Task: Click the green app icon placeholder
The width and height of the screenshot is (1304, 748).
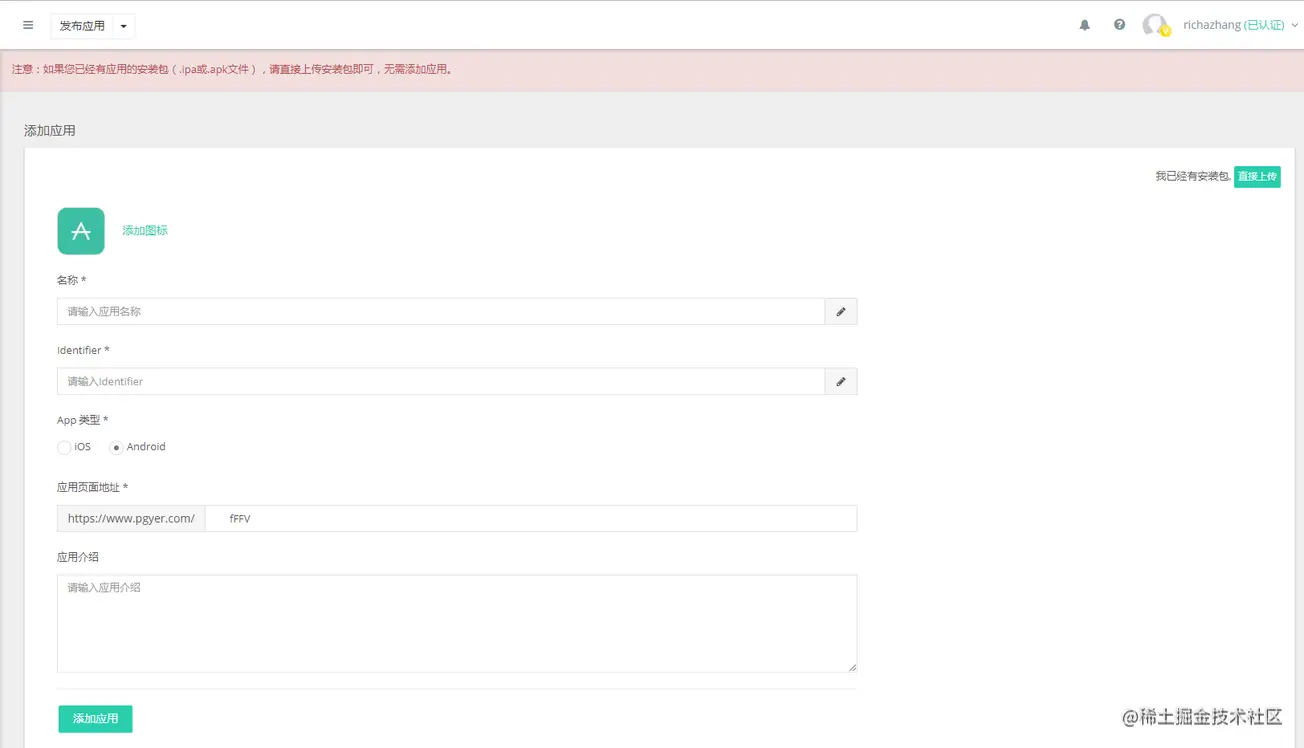Action: [81, 231]
